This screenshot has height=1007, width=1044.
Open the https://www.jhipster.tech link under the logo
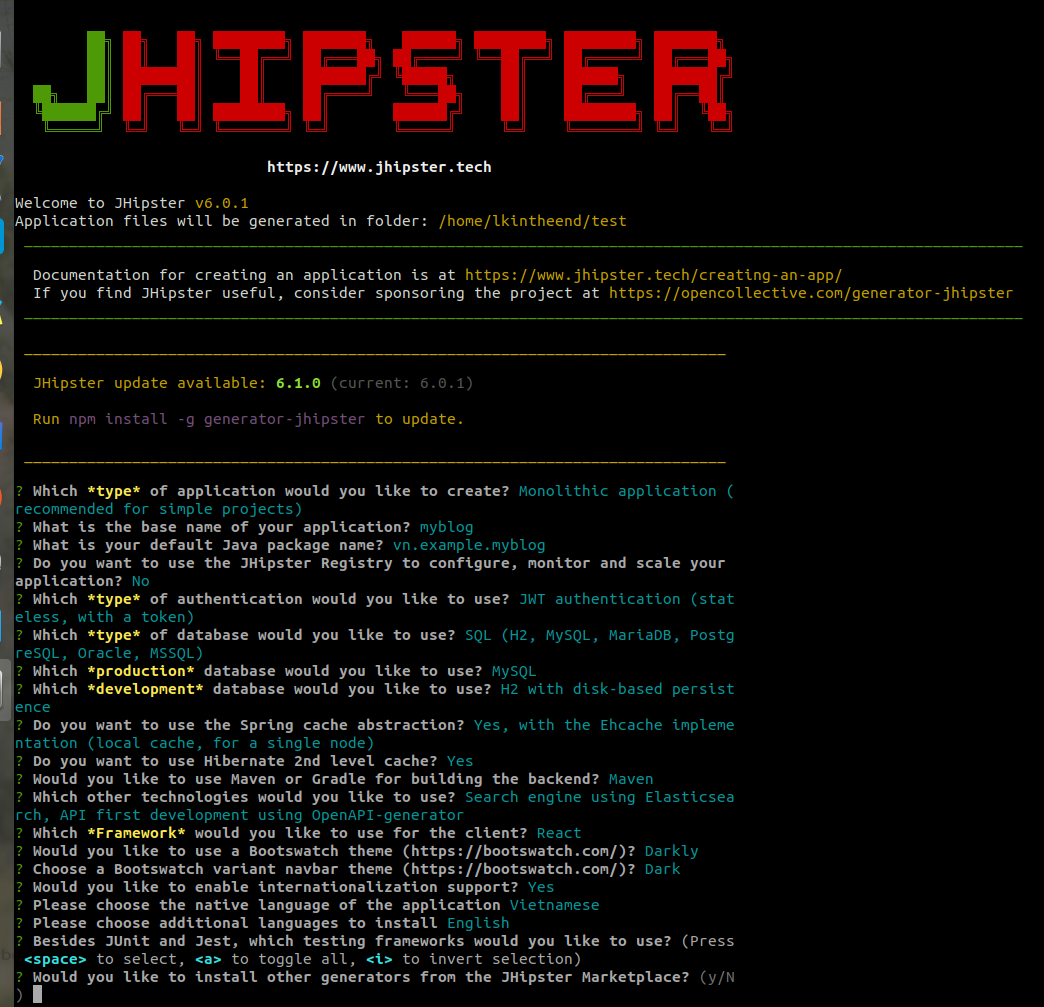click(379, 167)
